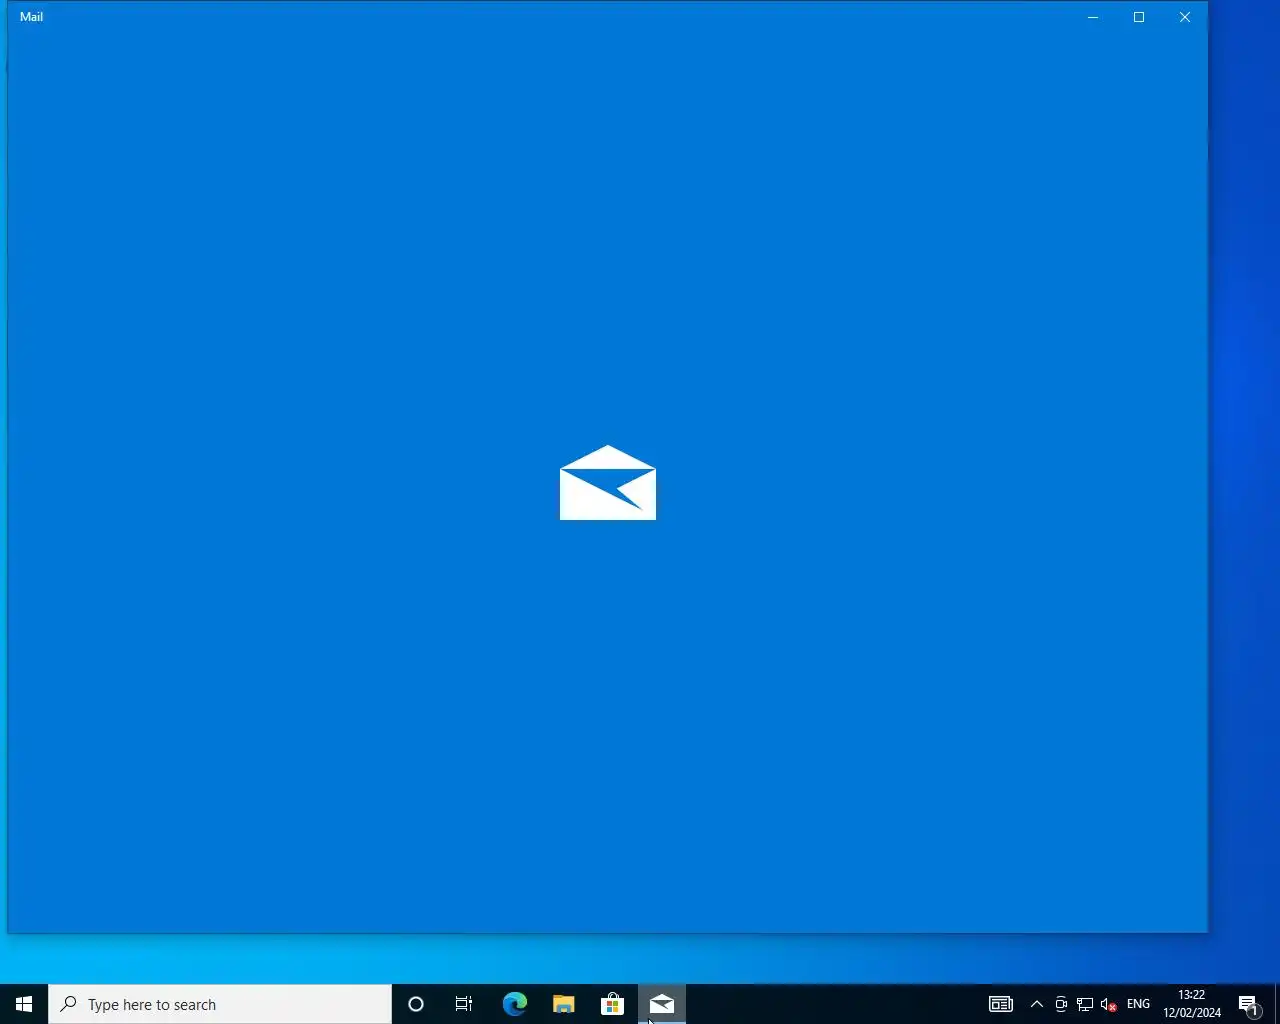Screen dimensions: 1280x1024
Task: Click the Meet Now tray icon
Action: [1061, 1004]
